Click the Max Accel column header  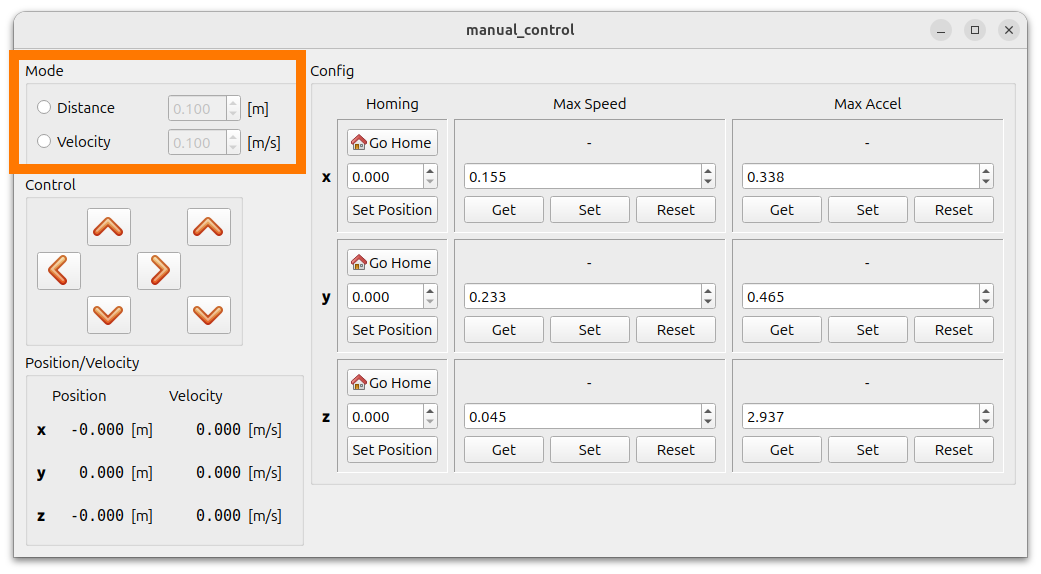[x=868, y=104]
